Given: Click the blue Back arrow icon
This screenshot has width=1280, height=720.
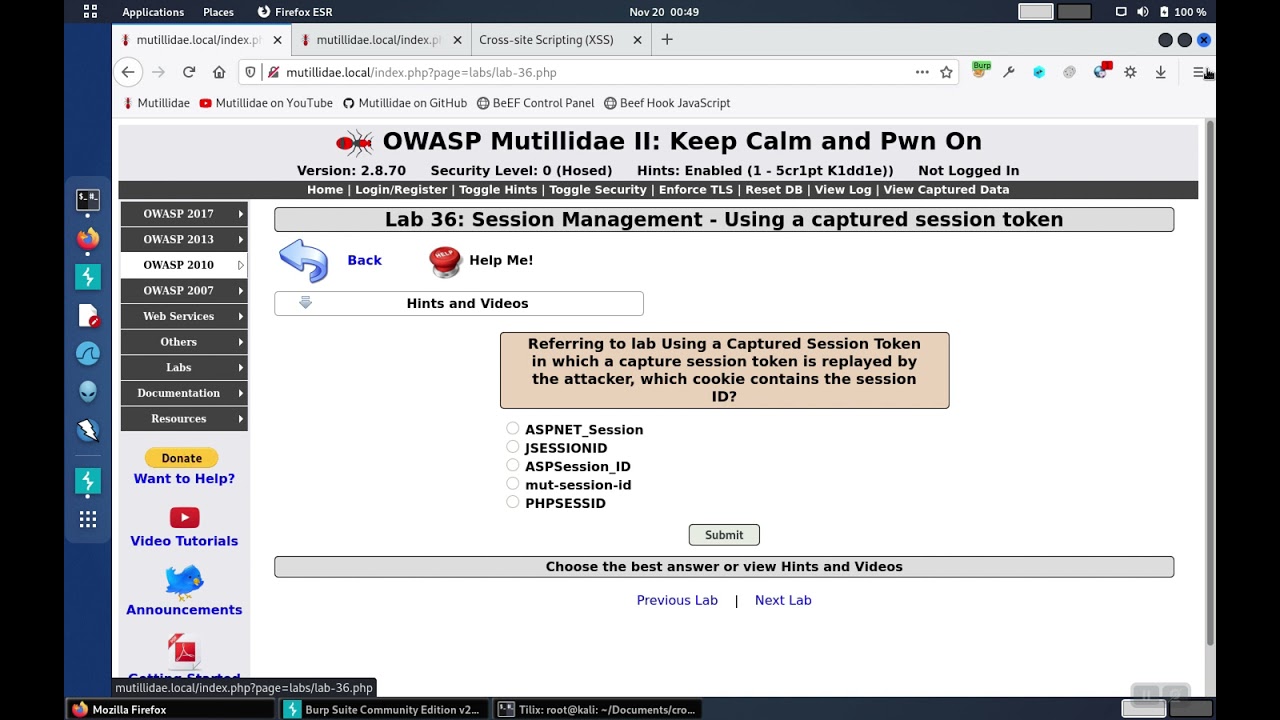Looking at the screenshot, I should pyautogui.click(x=303, y=261).
